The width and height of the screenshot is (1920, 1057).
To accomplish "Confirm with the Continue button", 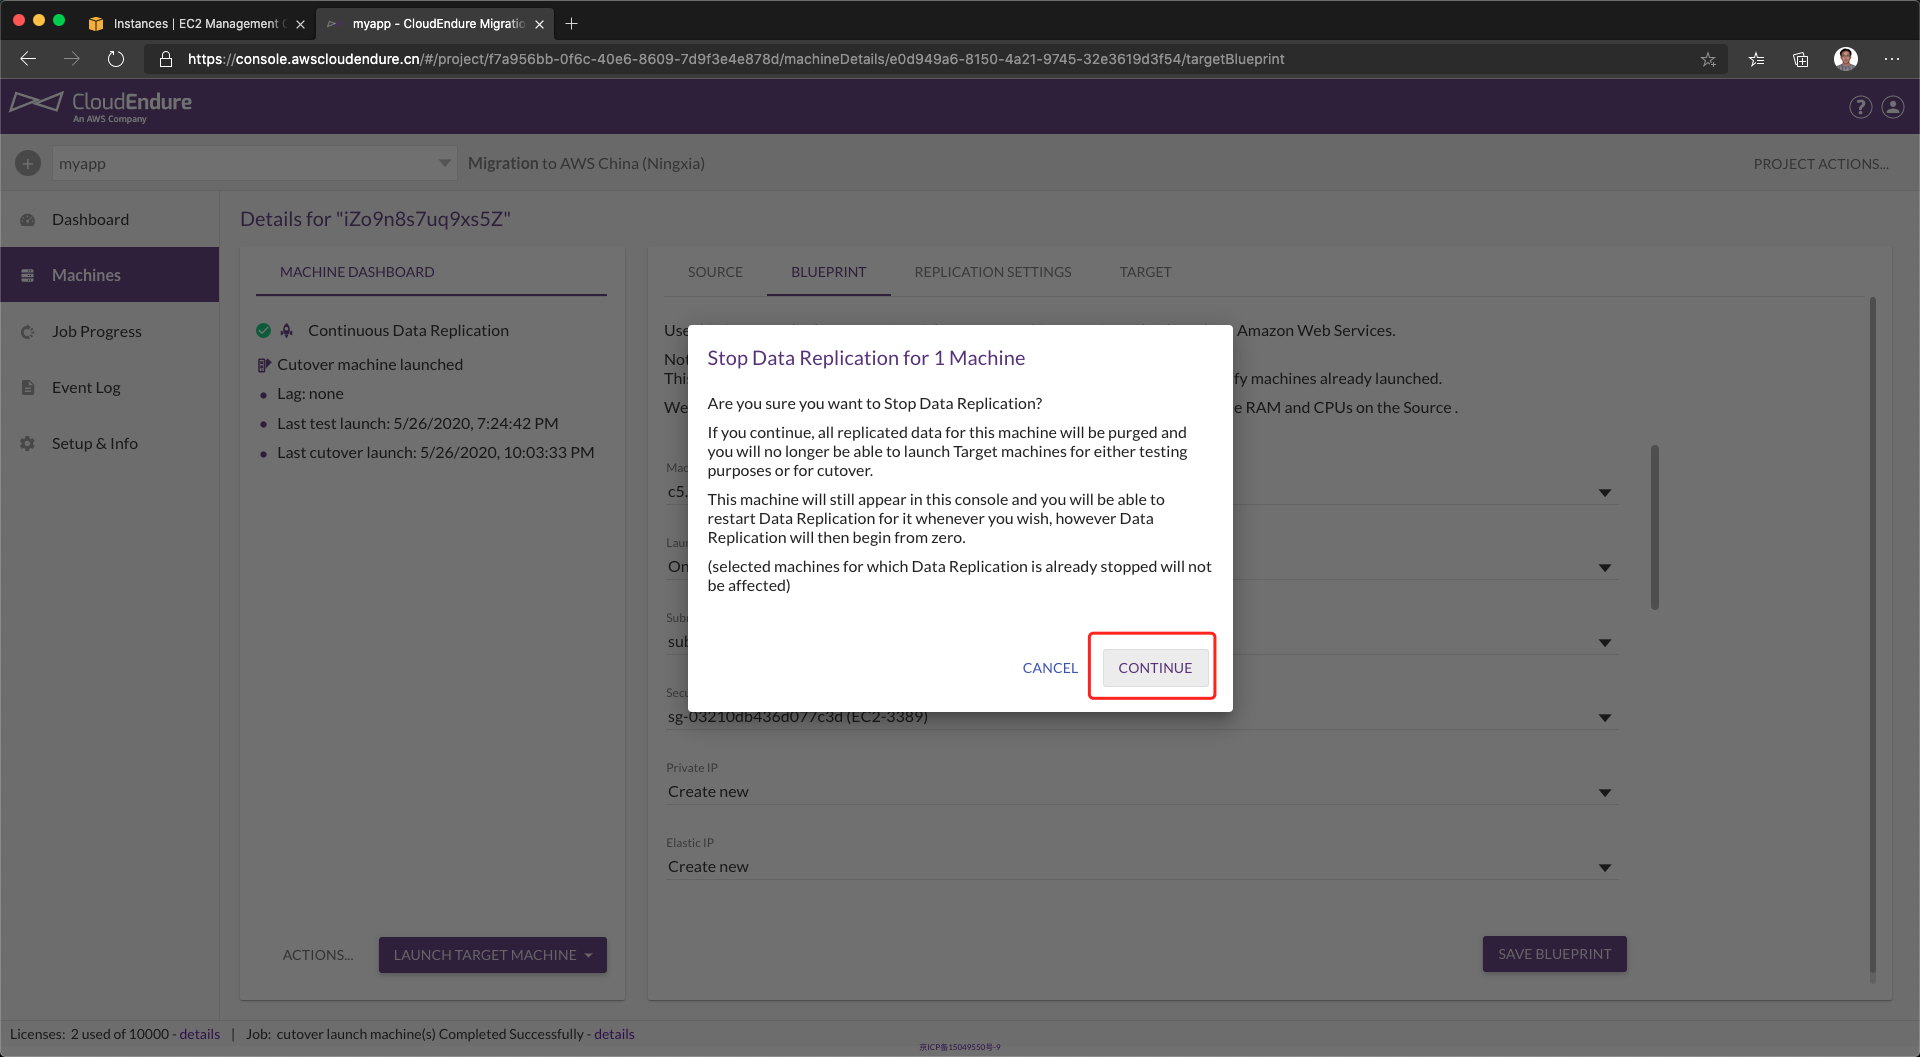I will click(1155, 668).
